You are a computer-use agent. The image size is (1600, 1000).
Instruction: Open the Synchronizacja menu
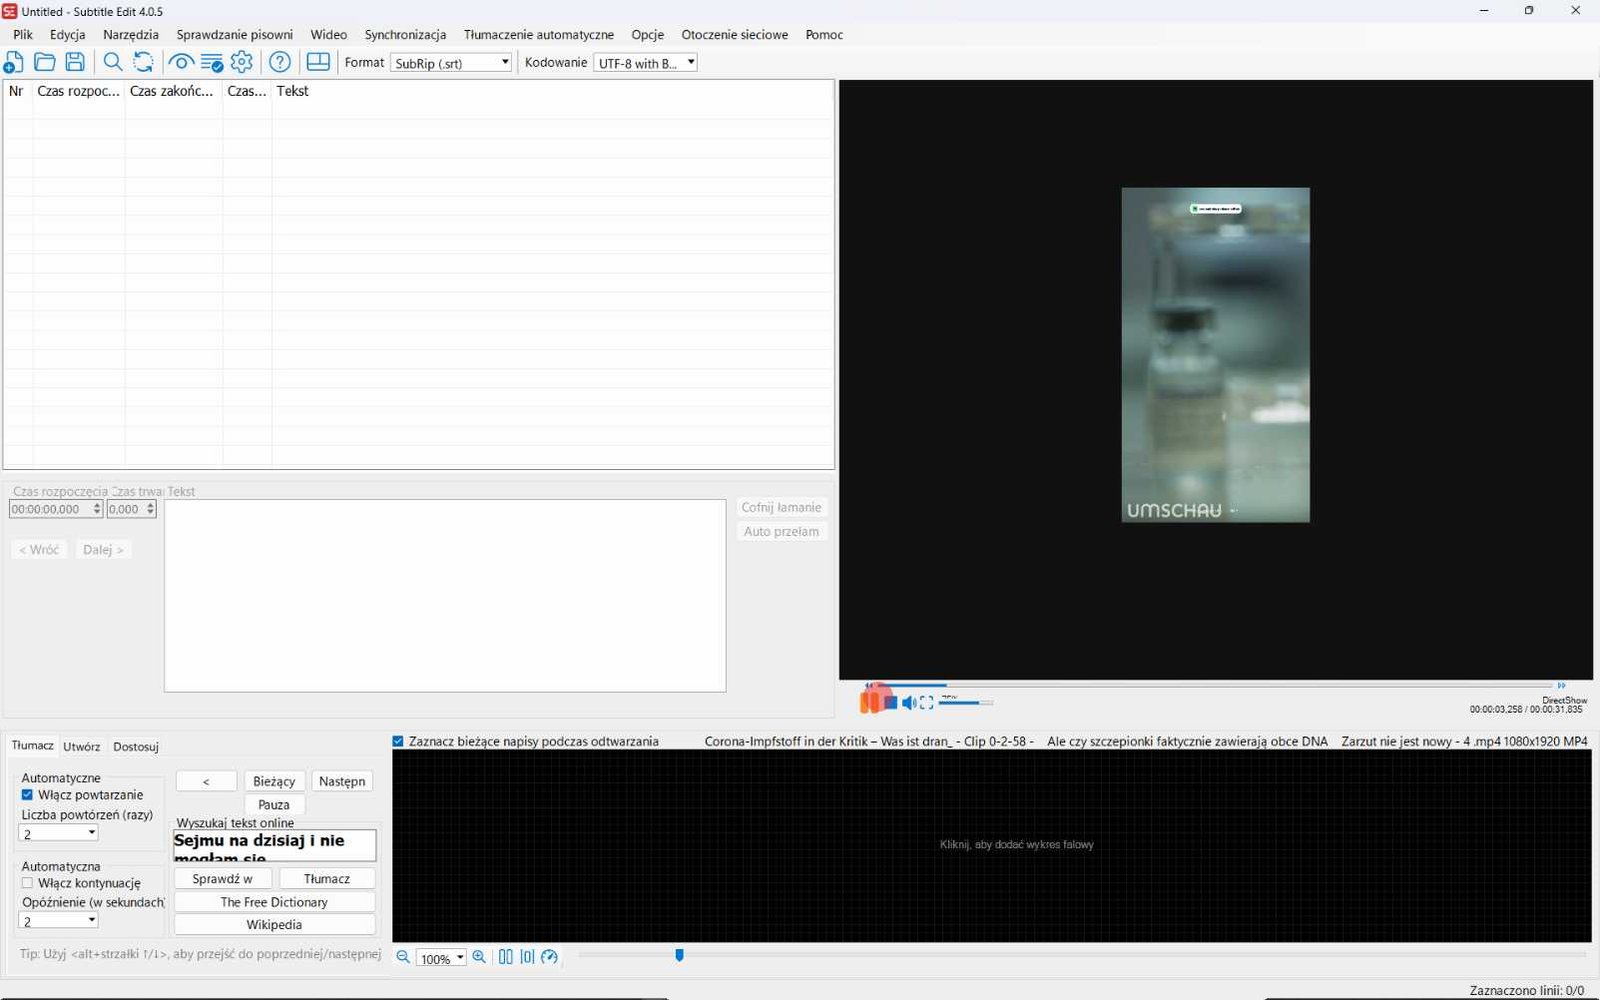405,34
